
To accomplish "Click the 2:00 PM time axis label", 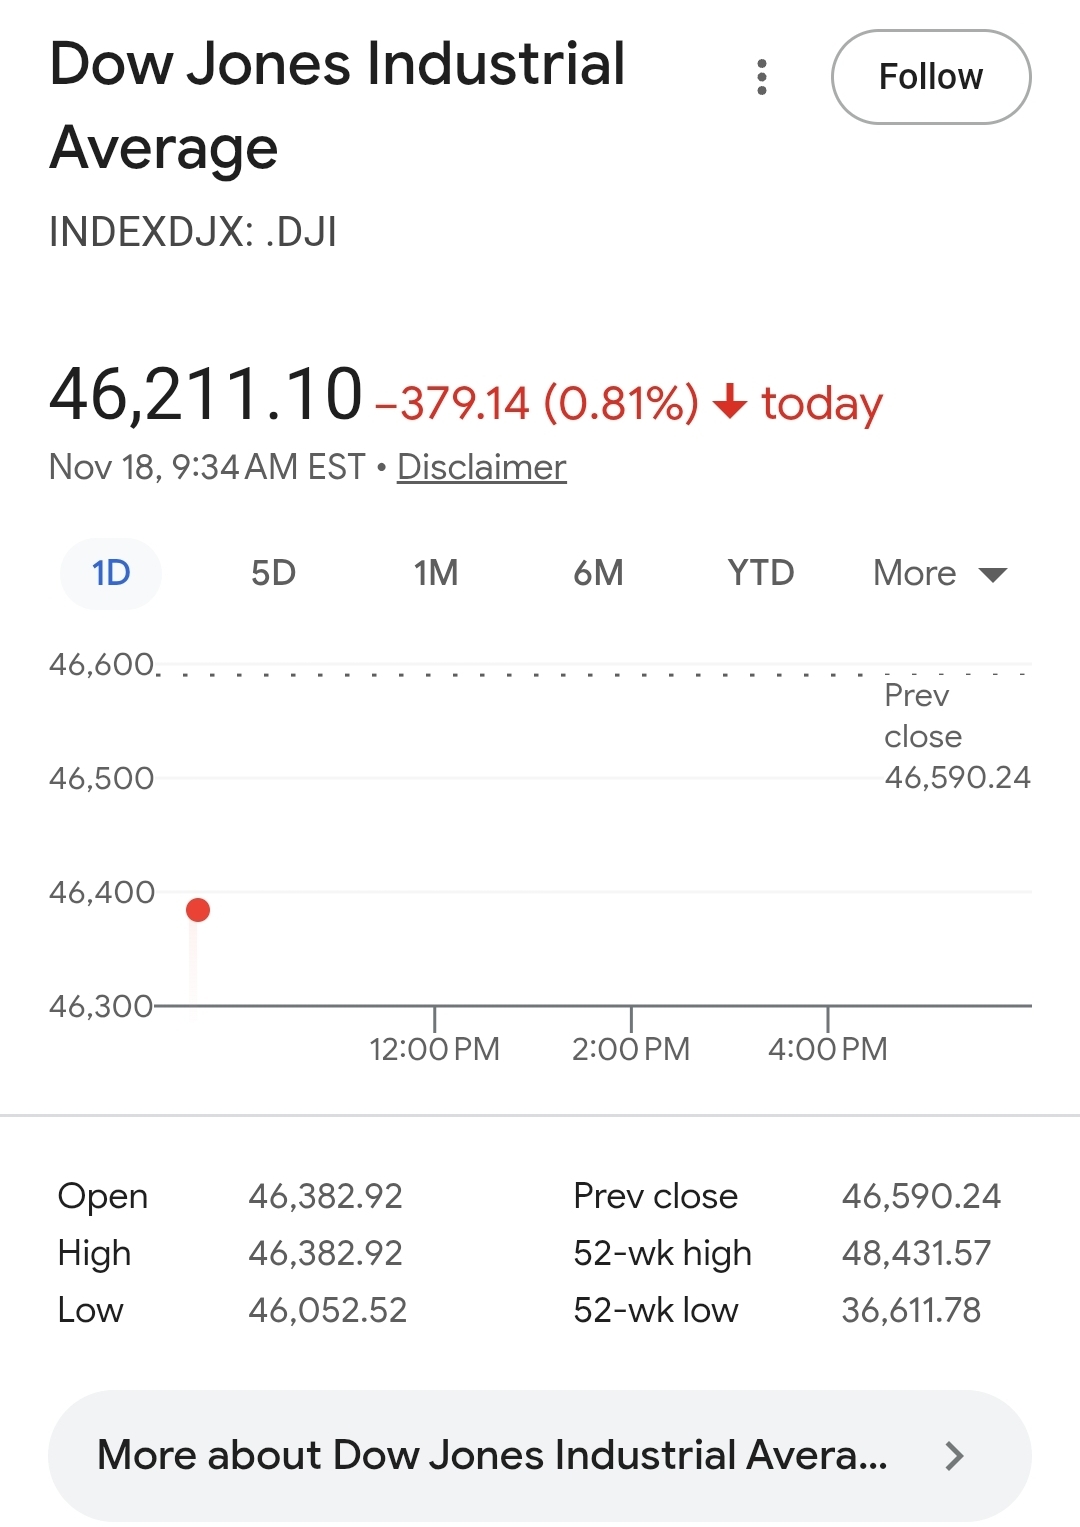I will 631,1049.
